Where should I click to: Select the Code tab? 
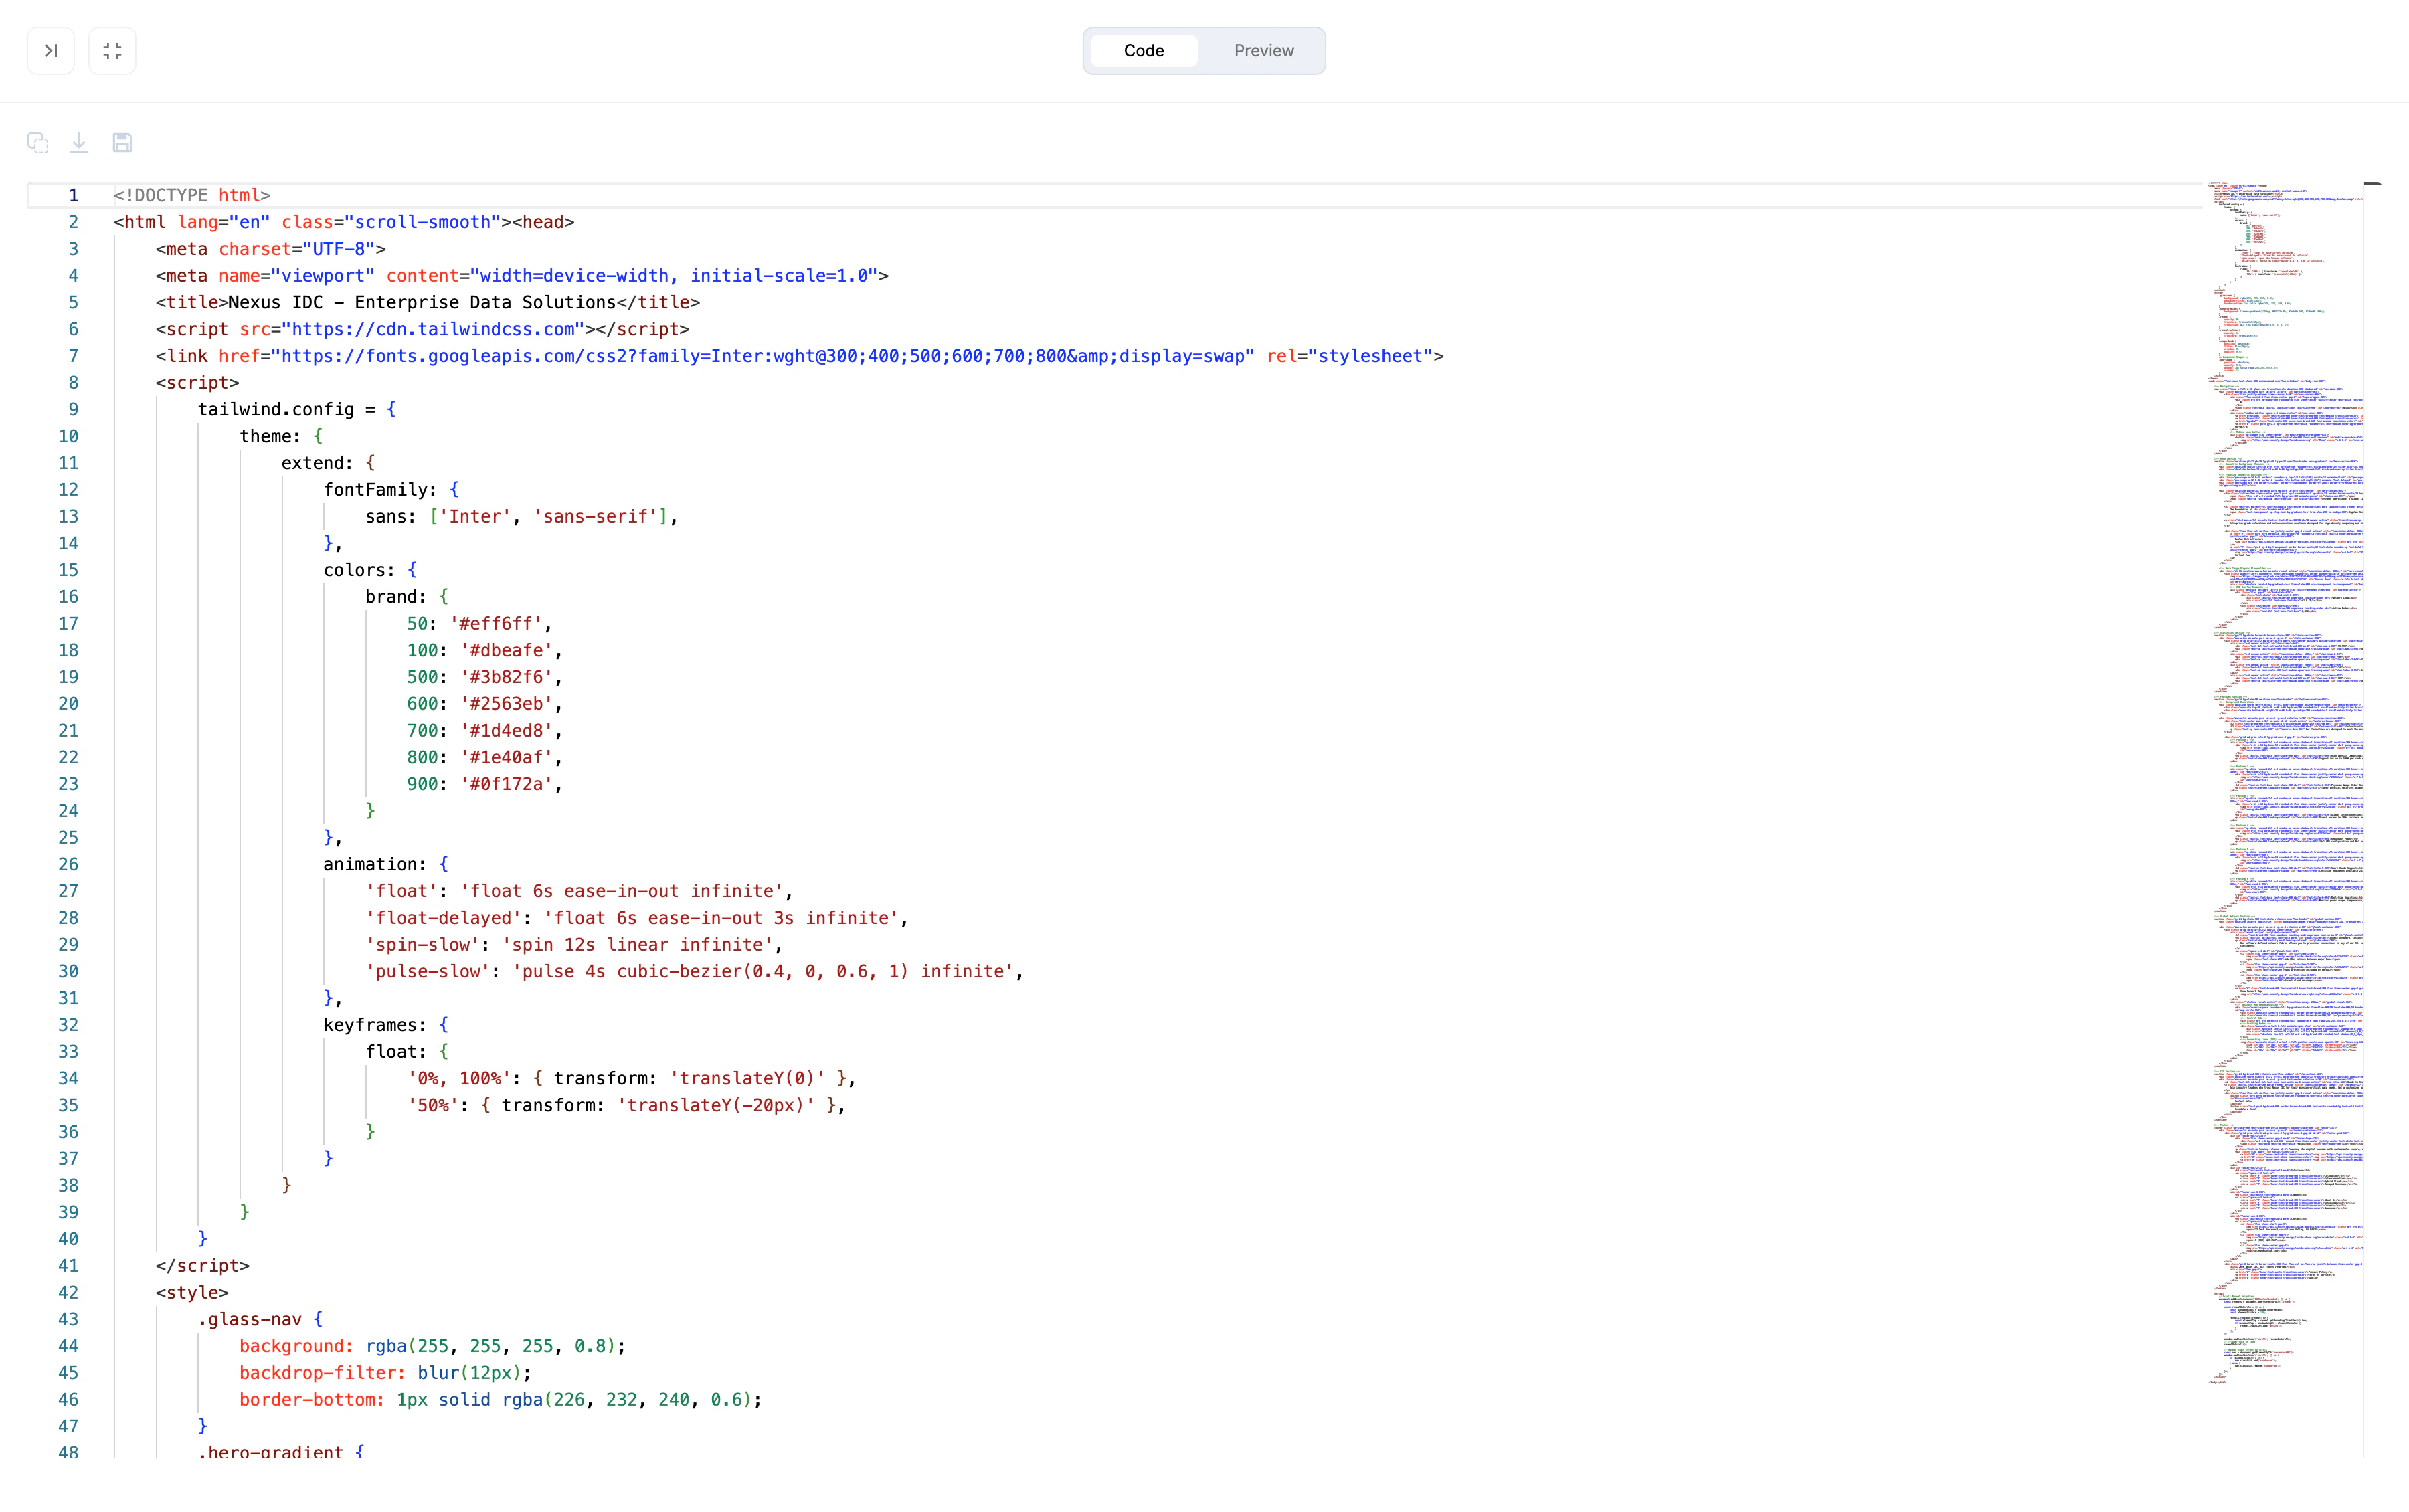[x=1143, y=51]
